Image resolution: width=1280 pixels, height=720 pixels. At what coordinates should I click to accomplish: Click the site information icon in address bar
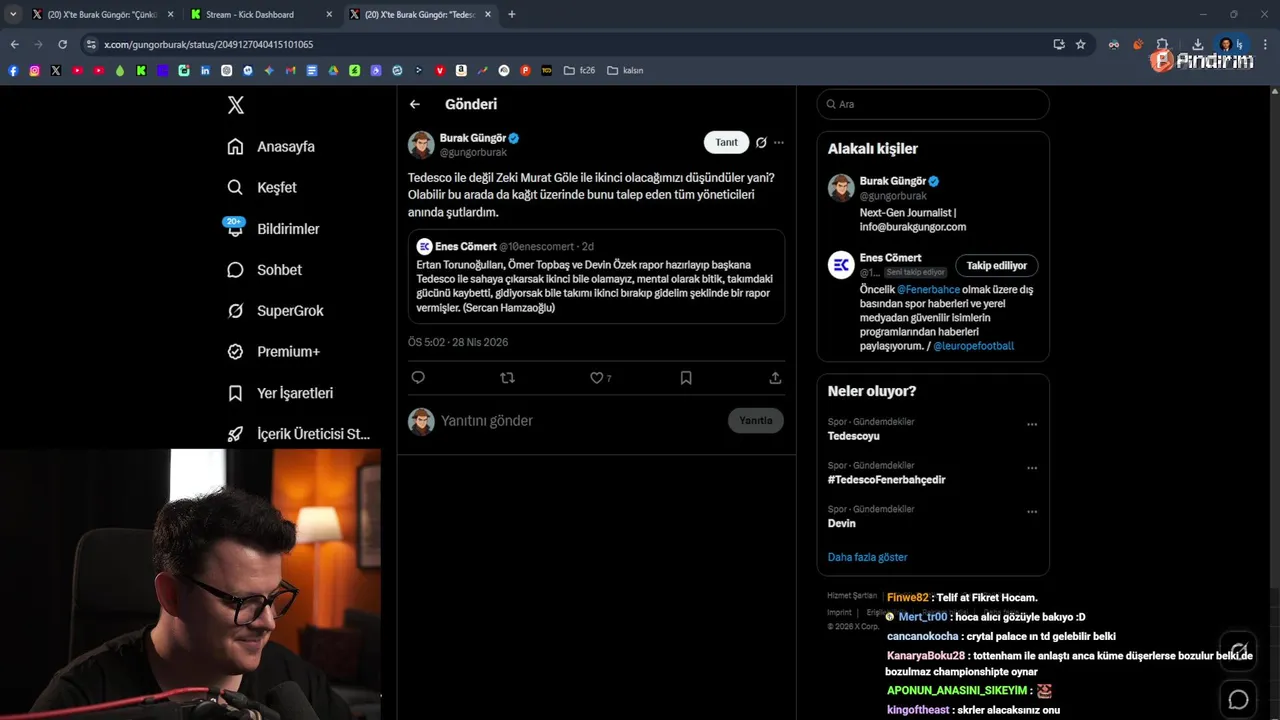point(92,44)
